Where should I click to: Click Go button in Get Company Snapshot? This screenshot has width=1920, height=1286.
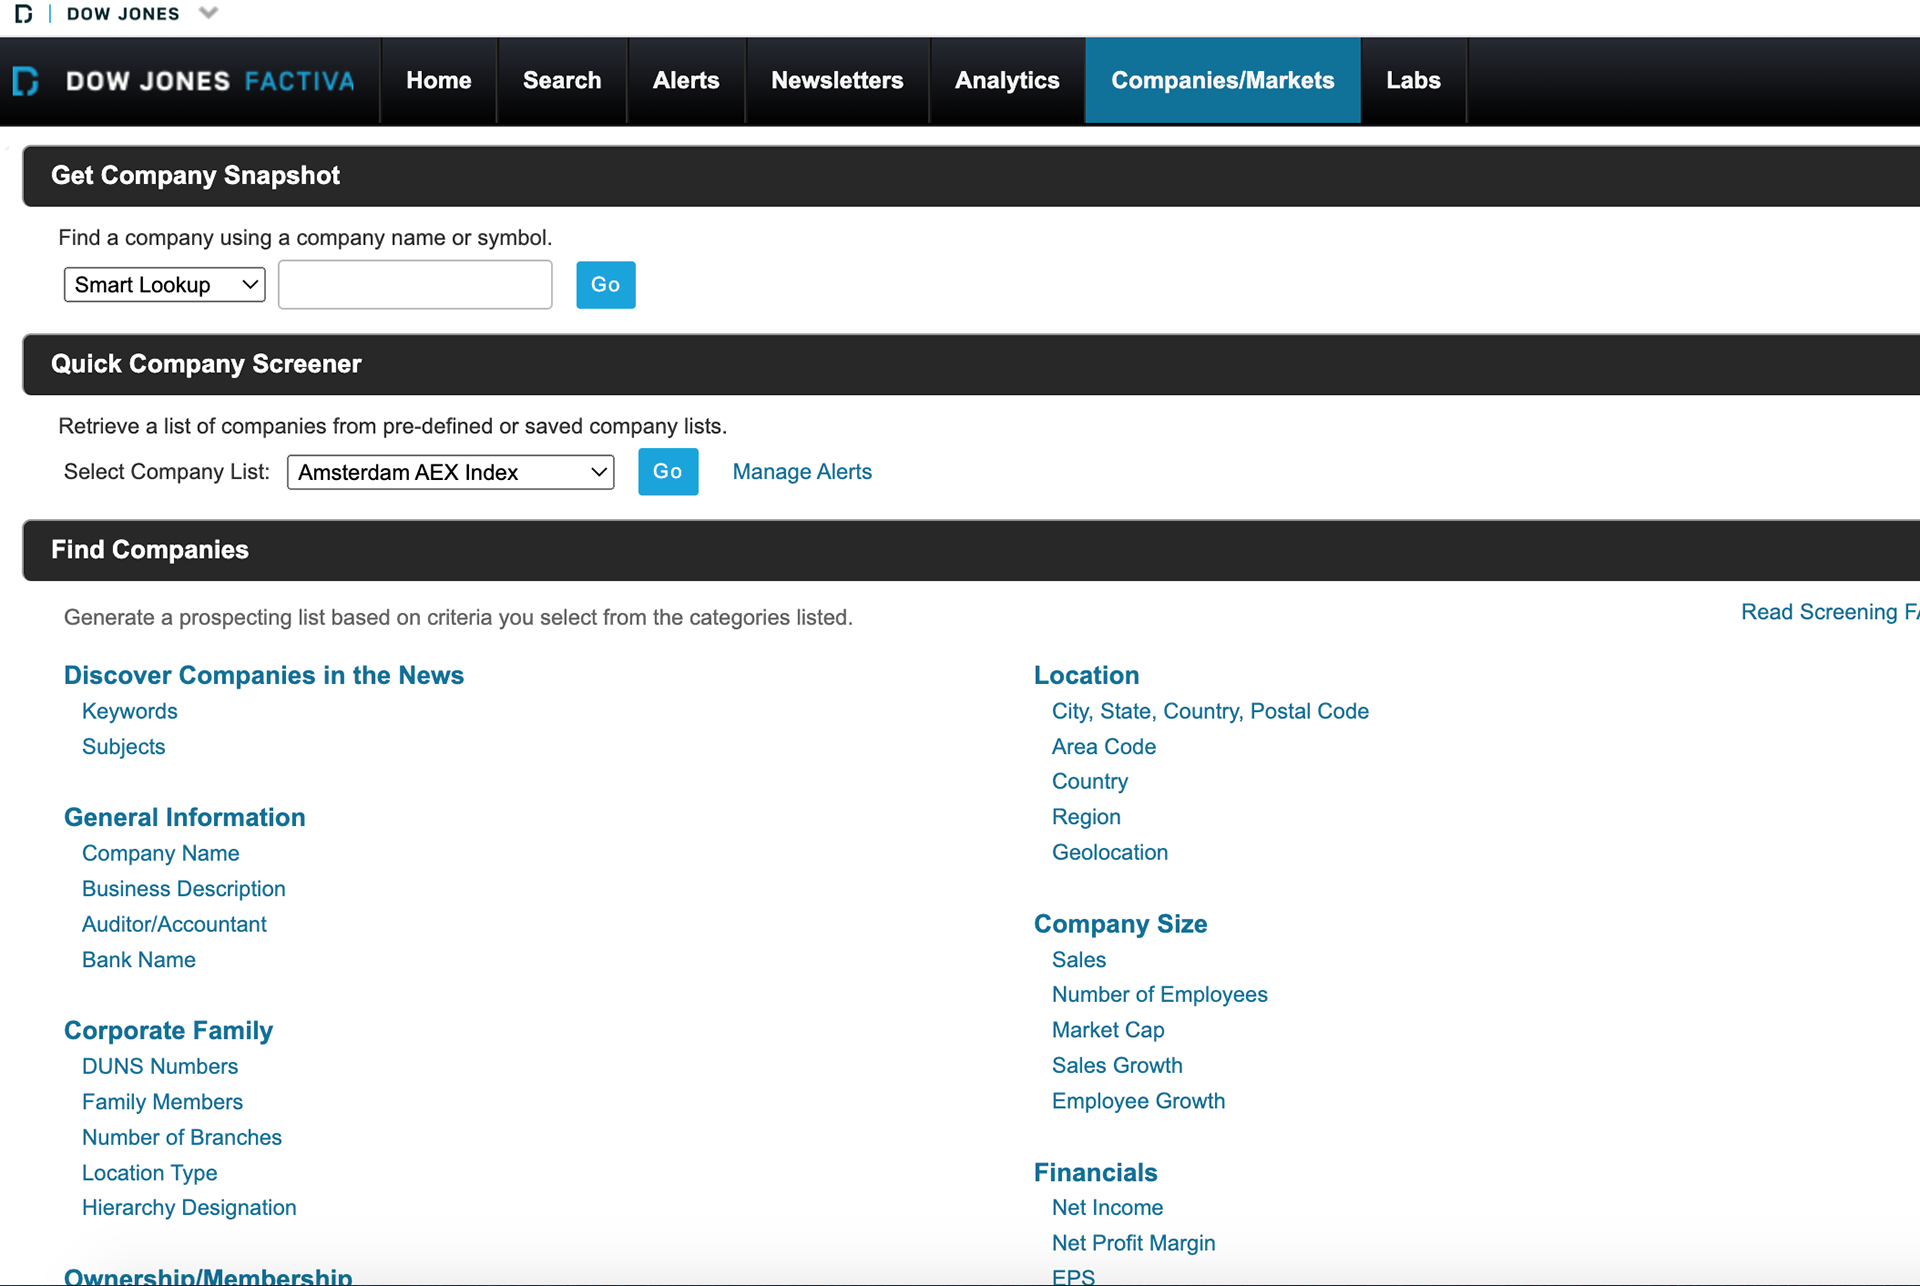click(x=606, y=285)
